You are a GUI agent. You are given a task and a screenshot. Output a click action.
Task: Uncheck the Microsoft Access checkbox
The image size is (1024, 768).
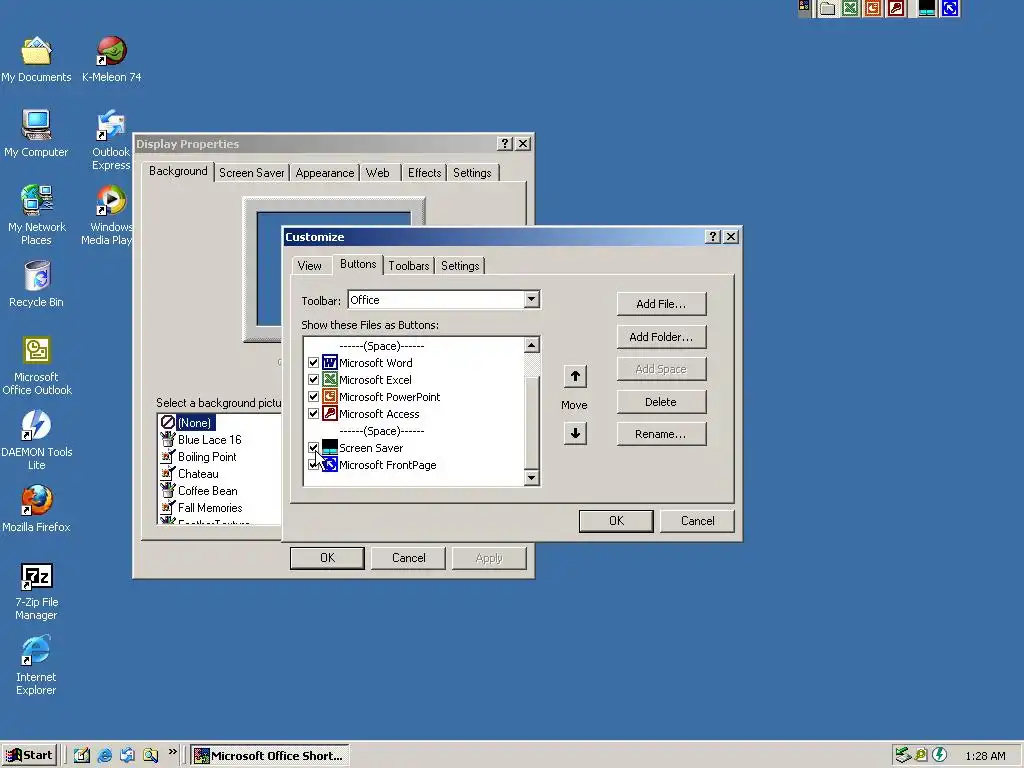(313, 413)
